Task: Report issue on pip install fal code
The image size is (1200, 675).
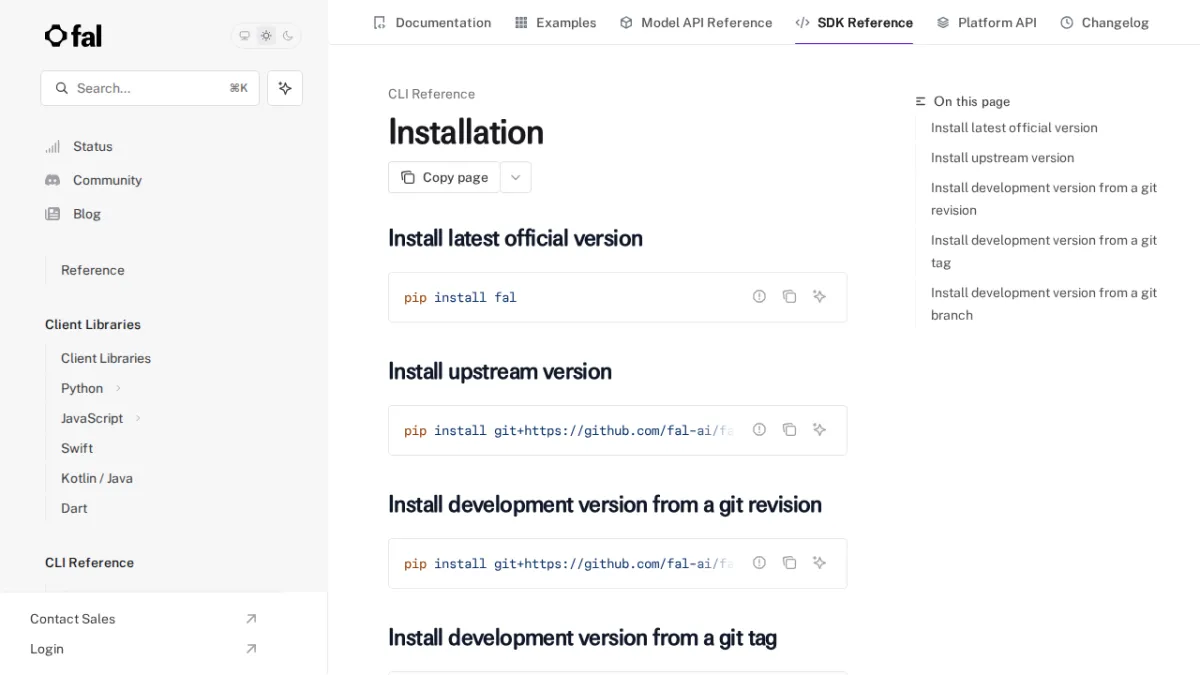Action: click(759, 297)
